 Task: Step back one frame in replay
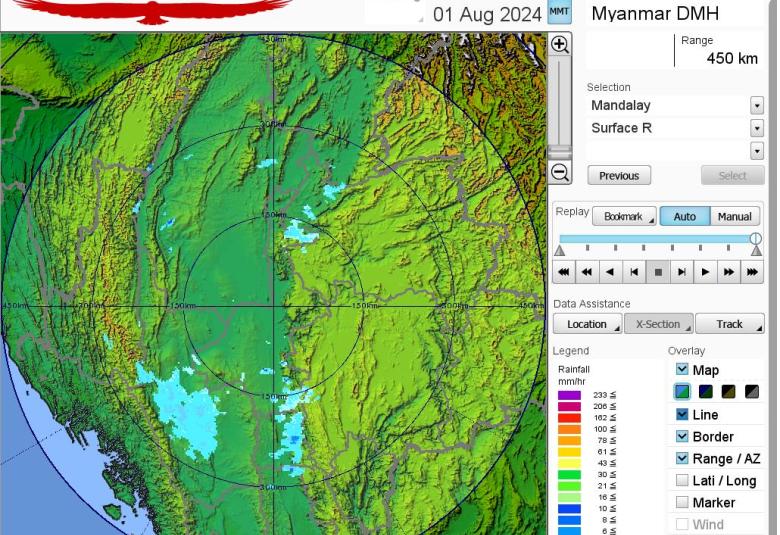point(634,271)
